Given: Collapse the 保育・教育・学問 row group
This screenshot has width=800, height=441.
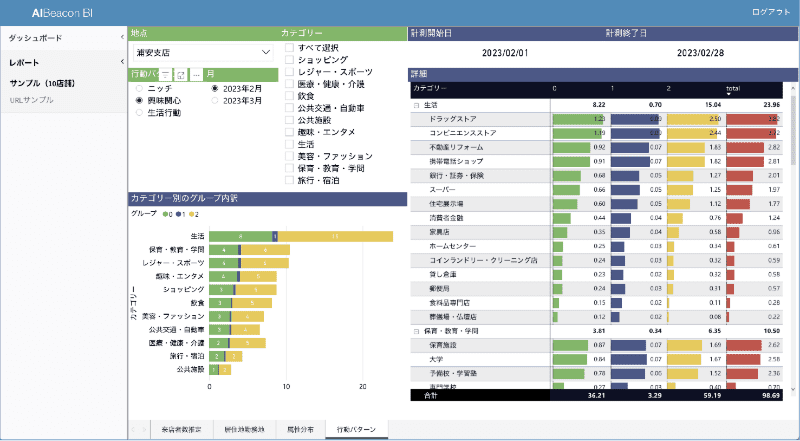Looking at the screenshot, I should point(416,330).
